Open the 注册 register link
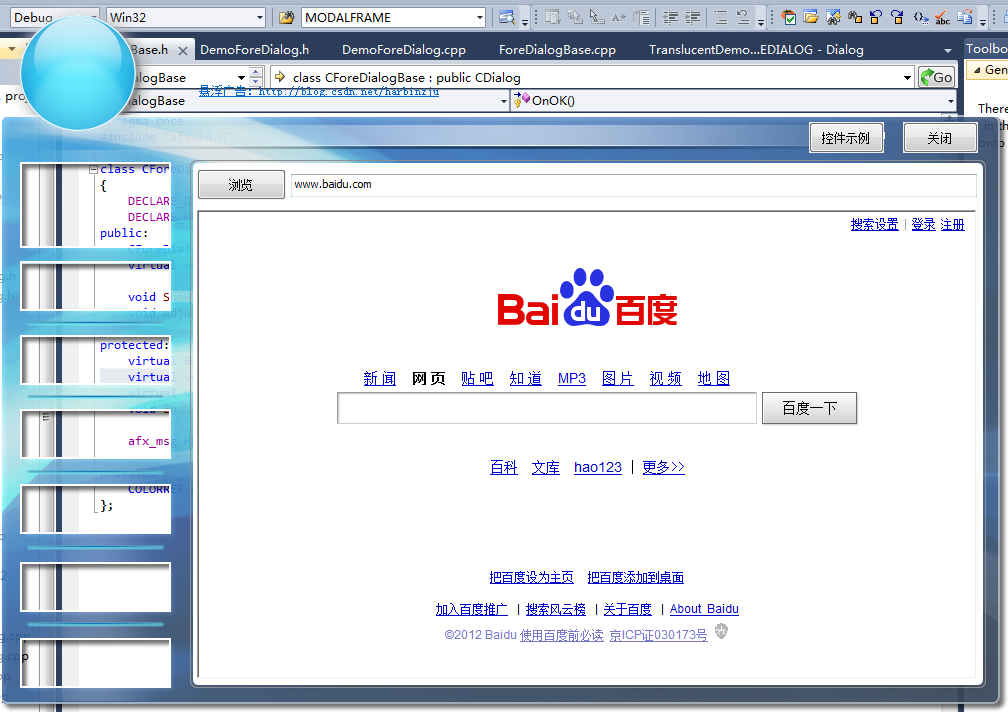 pos(952,224)
